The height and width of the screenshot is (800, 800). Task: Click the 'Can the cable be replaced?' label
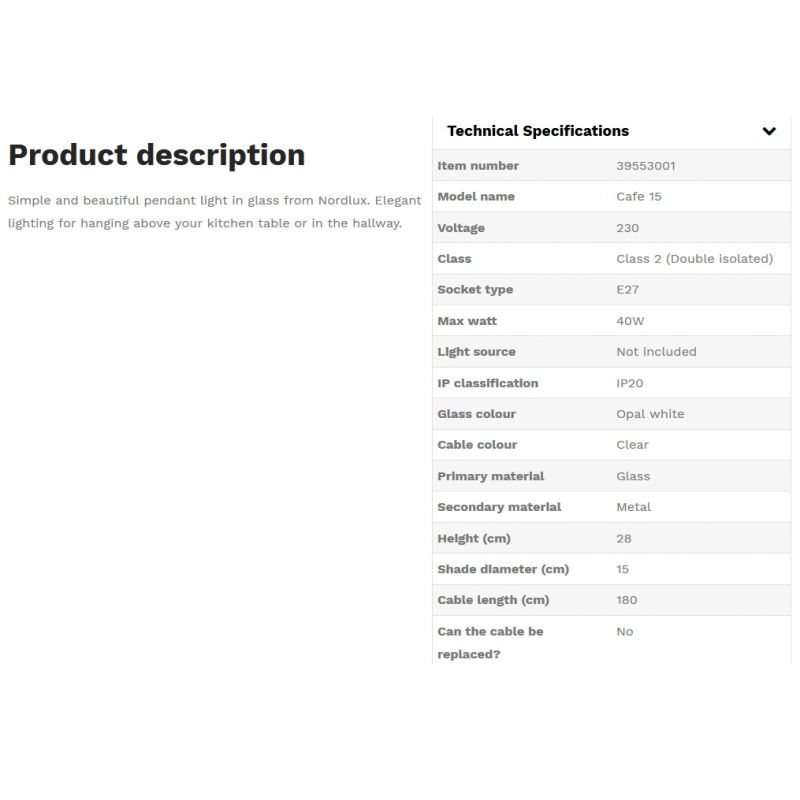[x=490, y=642]
